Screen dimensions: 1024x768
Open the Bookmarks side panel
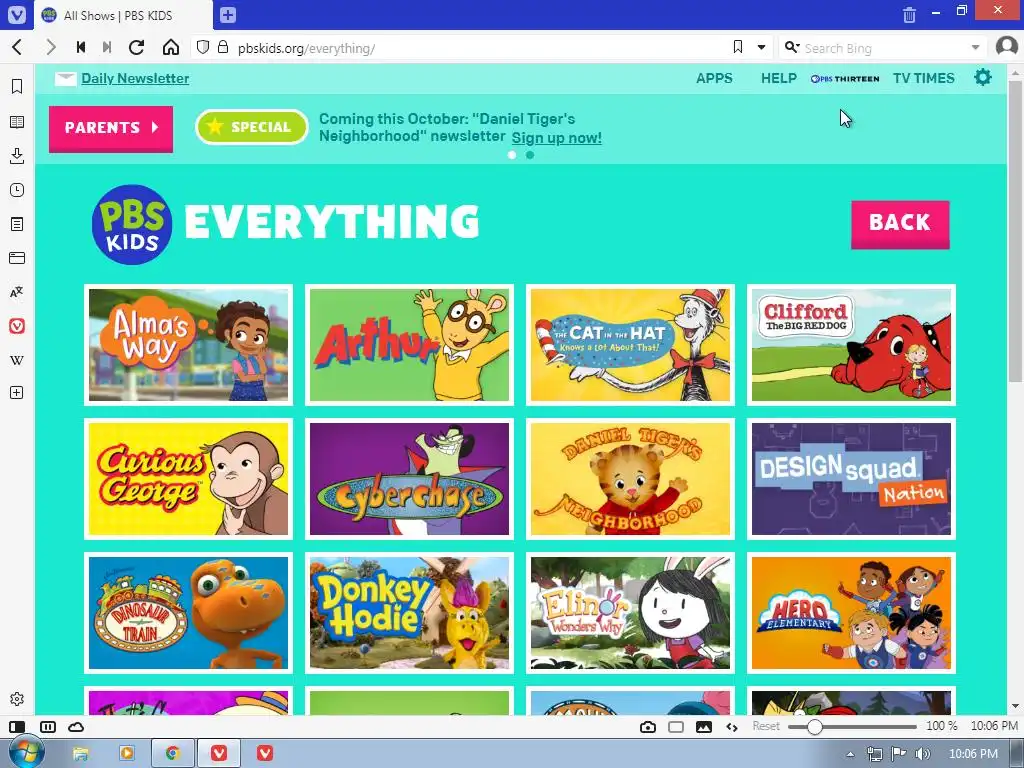(x=17, y=86)
